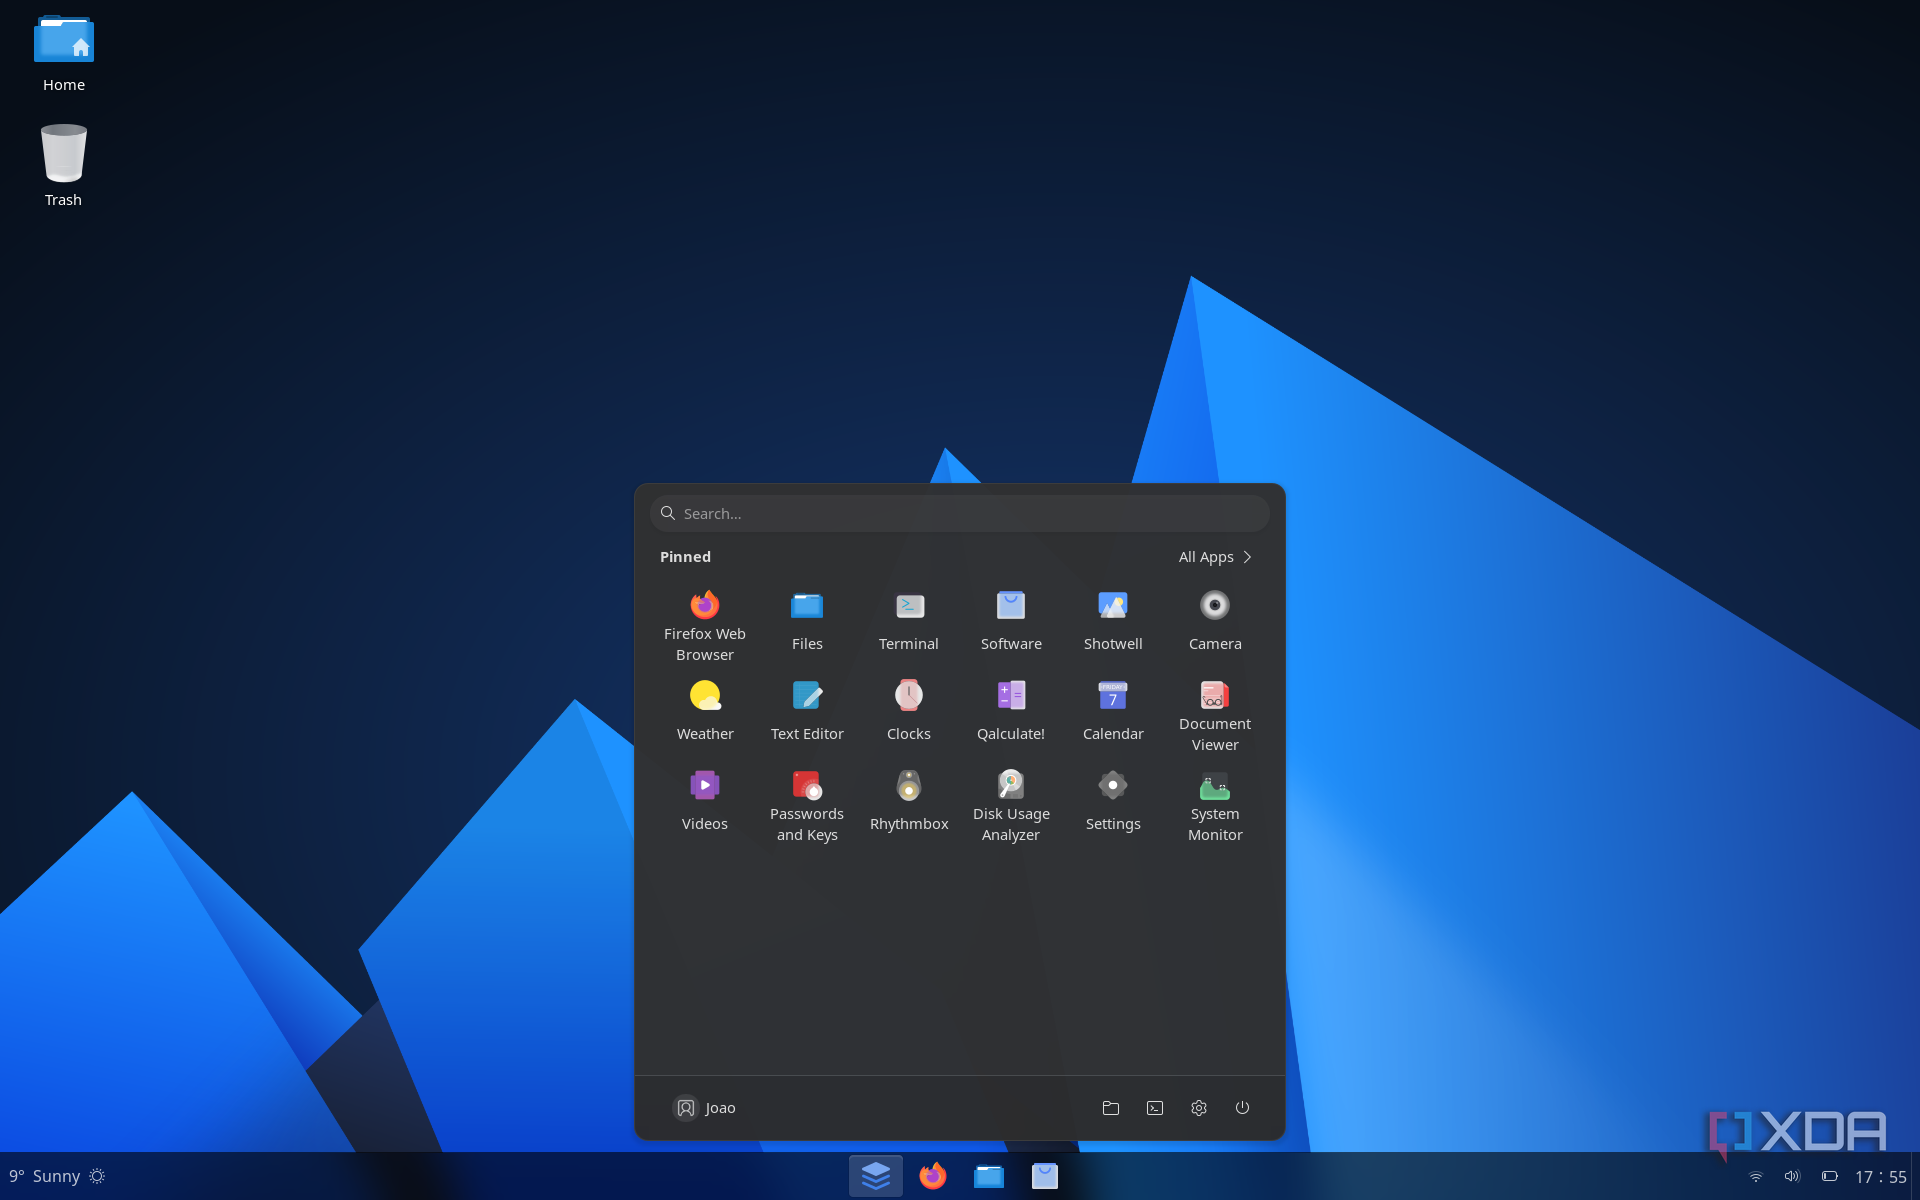
Task: Open Disk Usage Analyzer
Action: point(1011,806)
